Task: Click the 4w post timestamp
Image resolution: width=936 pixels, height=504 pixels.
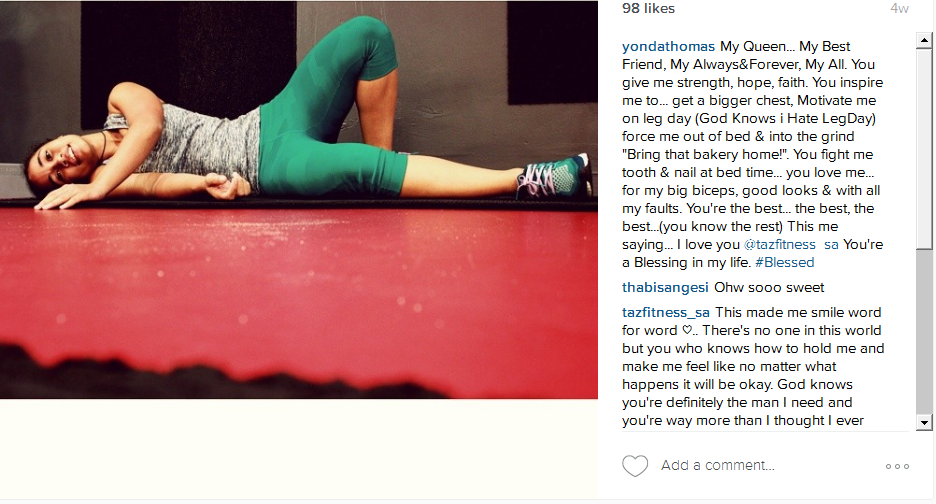Action: coord(900,8)
